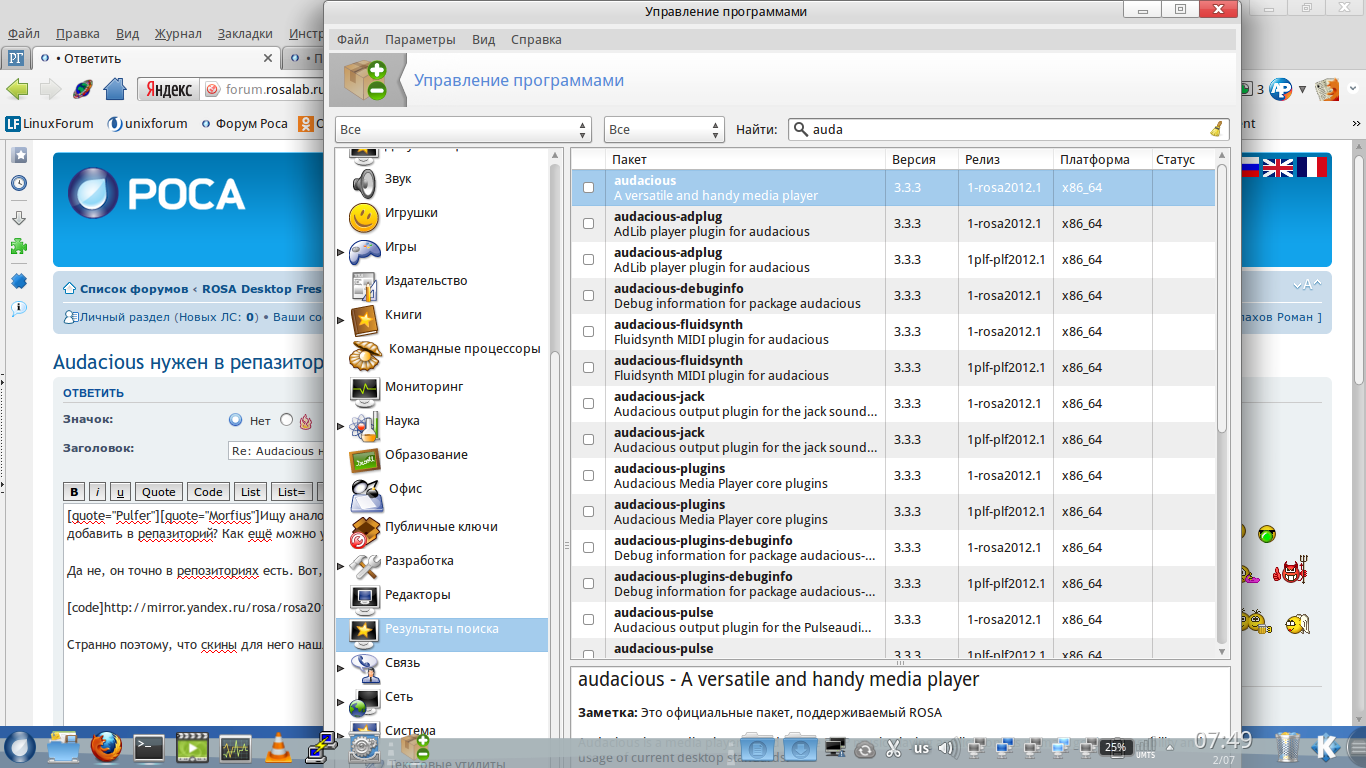Expand the Игры category tree
Image resolution: width=1366 pixels, height=768 pixels.
(x=341, y=252)
